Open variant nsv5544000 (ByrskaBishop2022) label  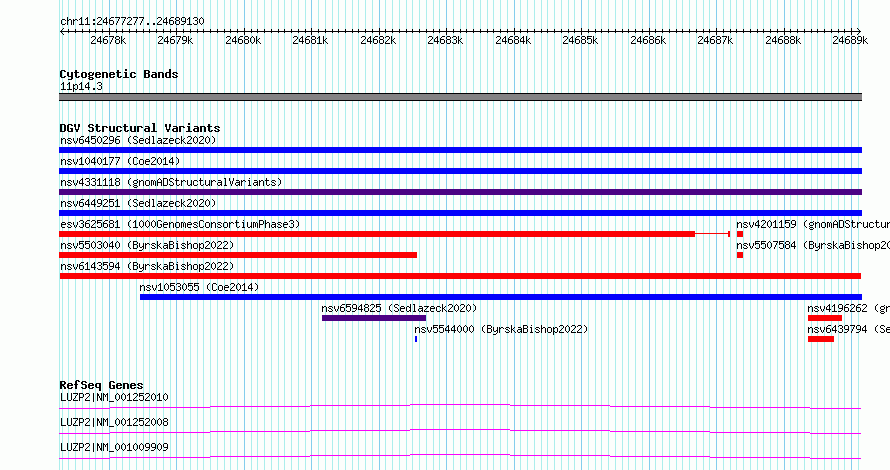pos(501,329)
